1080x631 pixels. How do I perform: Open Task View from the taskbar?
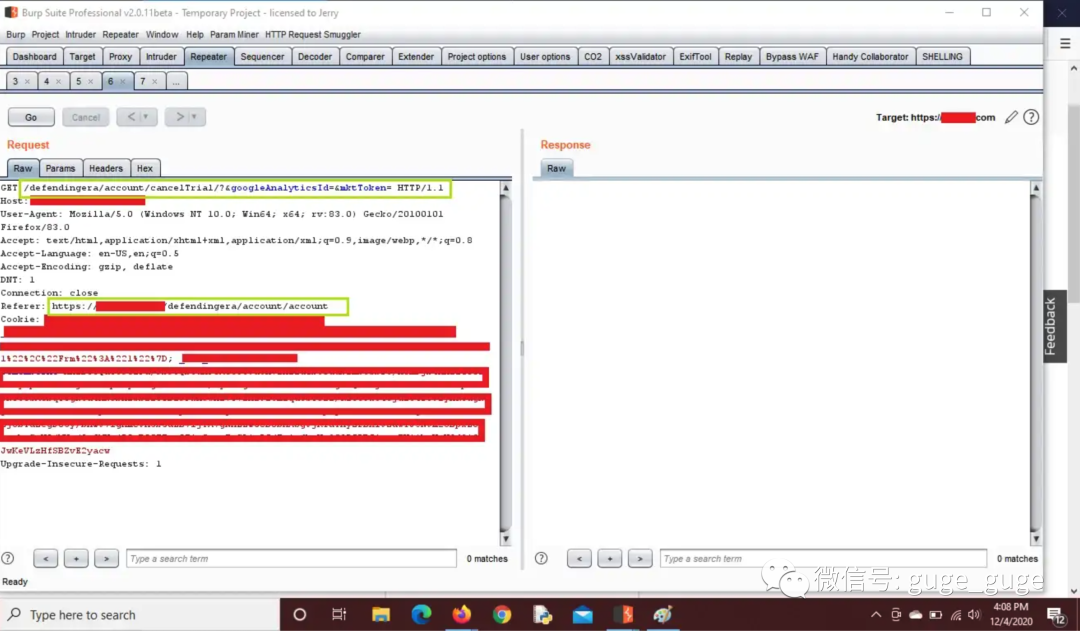339,614
